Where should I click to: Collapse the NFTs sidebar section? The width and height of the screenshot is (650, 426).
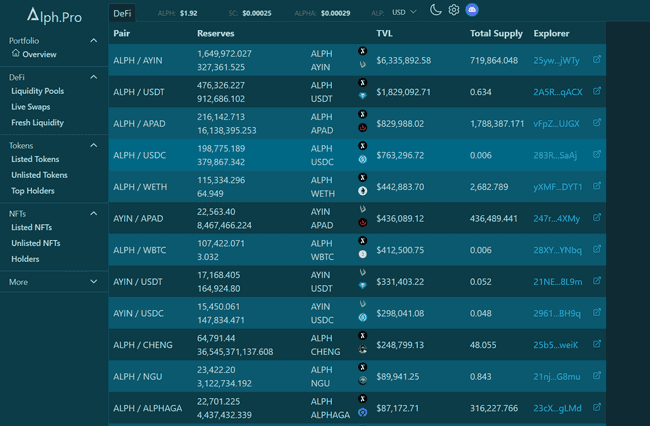94,213
